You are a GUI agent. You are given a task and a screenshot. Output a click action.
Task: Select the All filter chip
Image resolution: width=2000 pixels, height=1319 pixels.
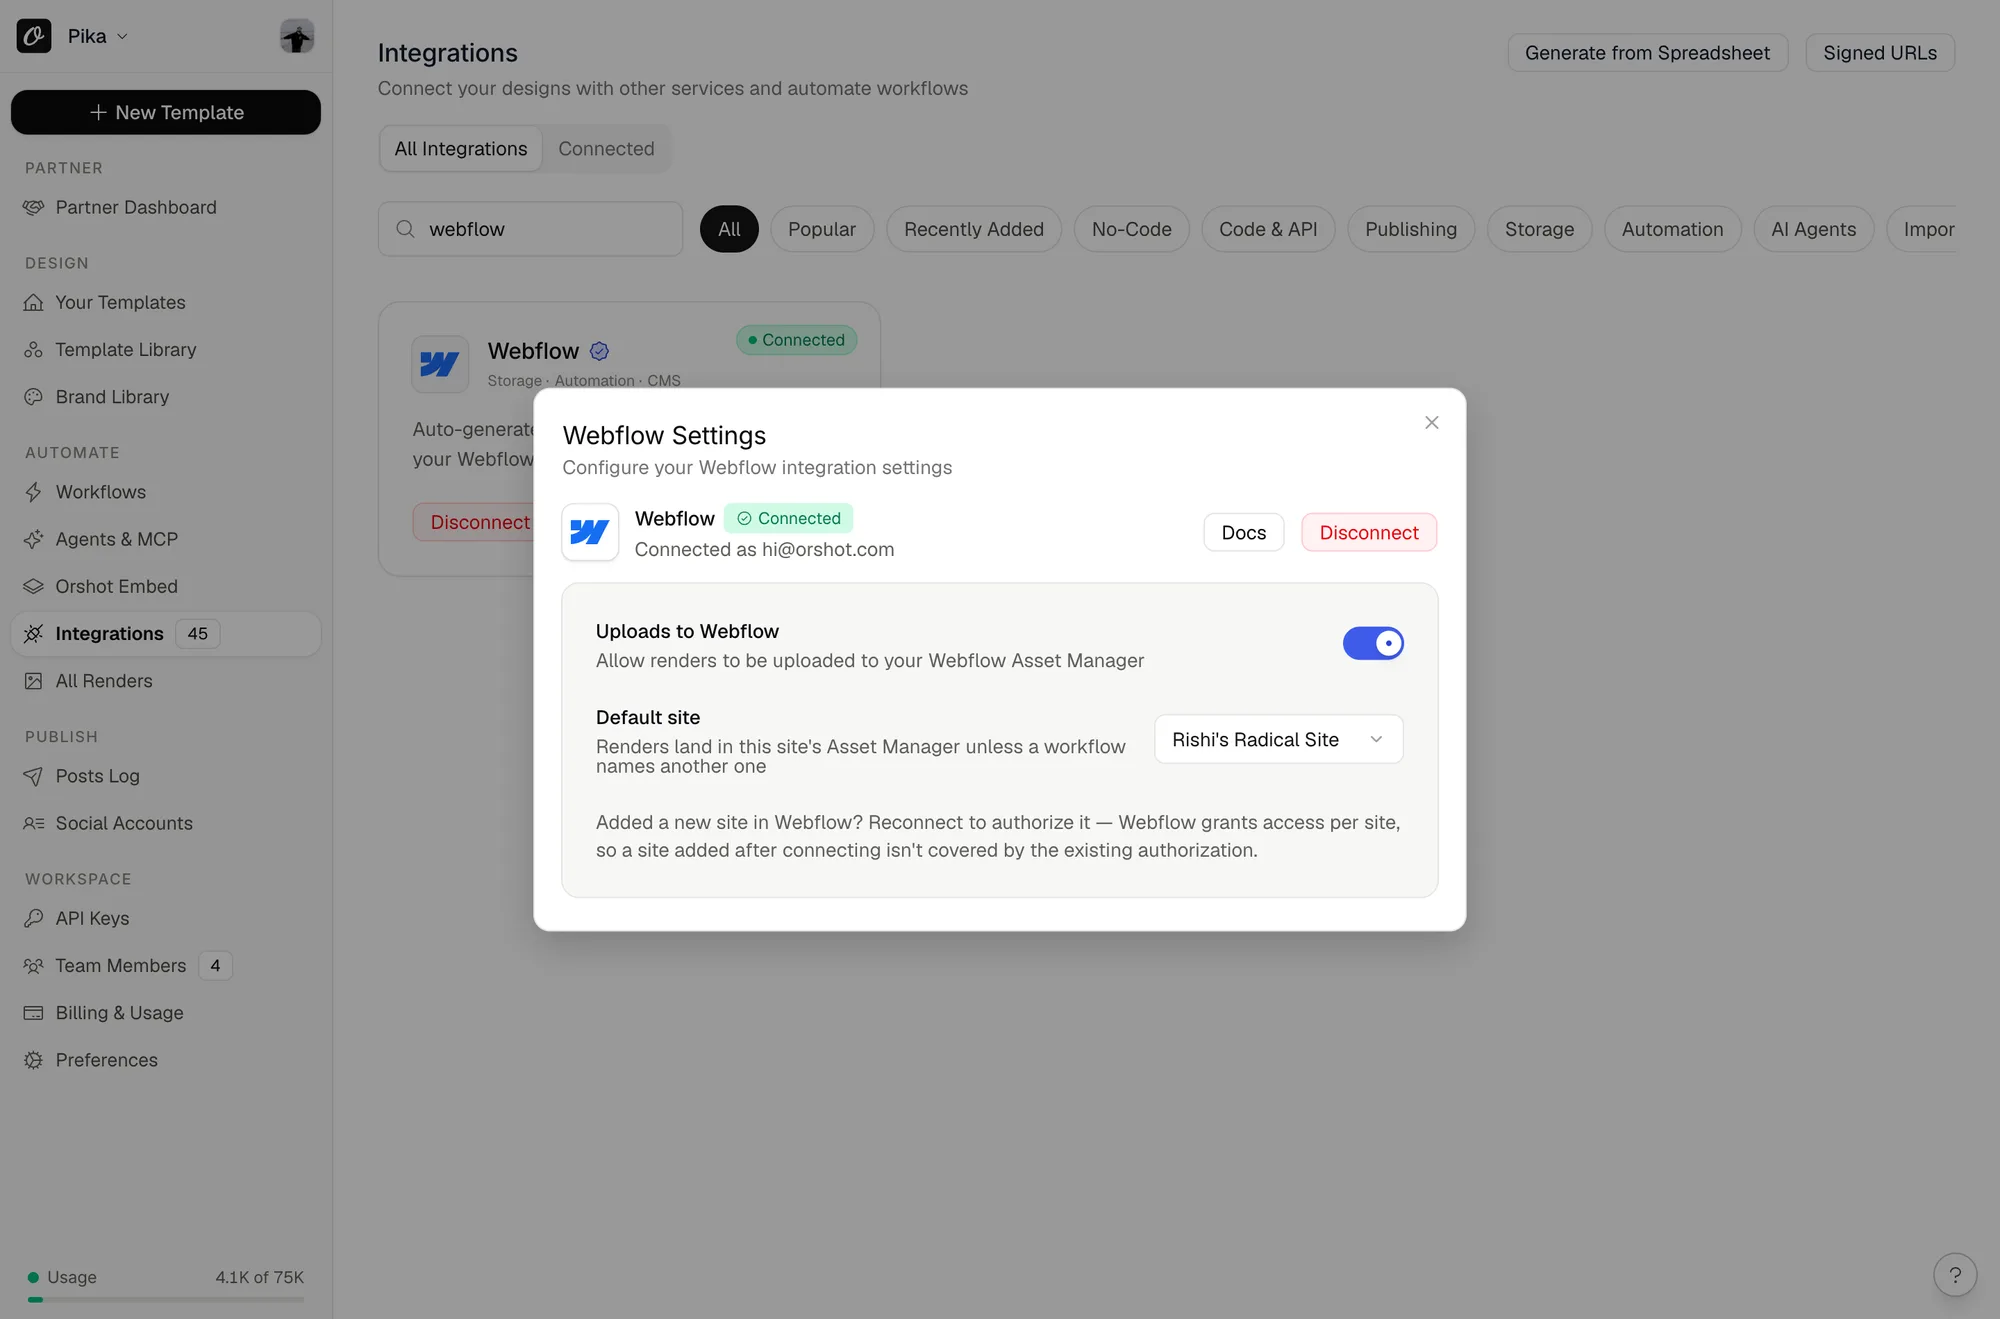[x=729, y=229]
